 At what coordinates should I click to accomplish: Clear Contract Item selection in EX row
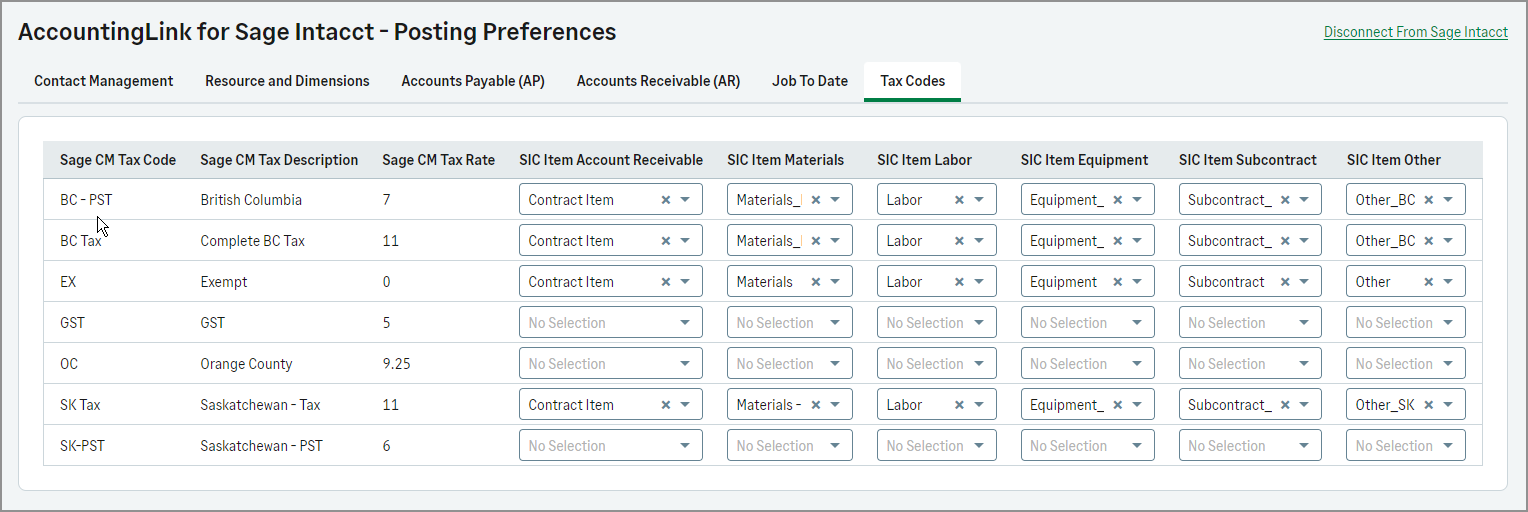click(666, 282)
